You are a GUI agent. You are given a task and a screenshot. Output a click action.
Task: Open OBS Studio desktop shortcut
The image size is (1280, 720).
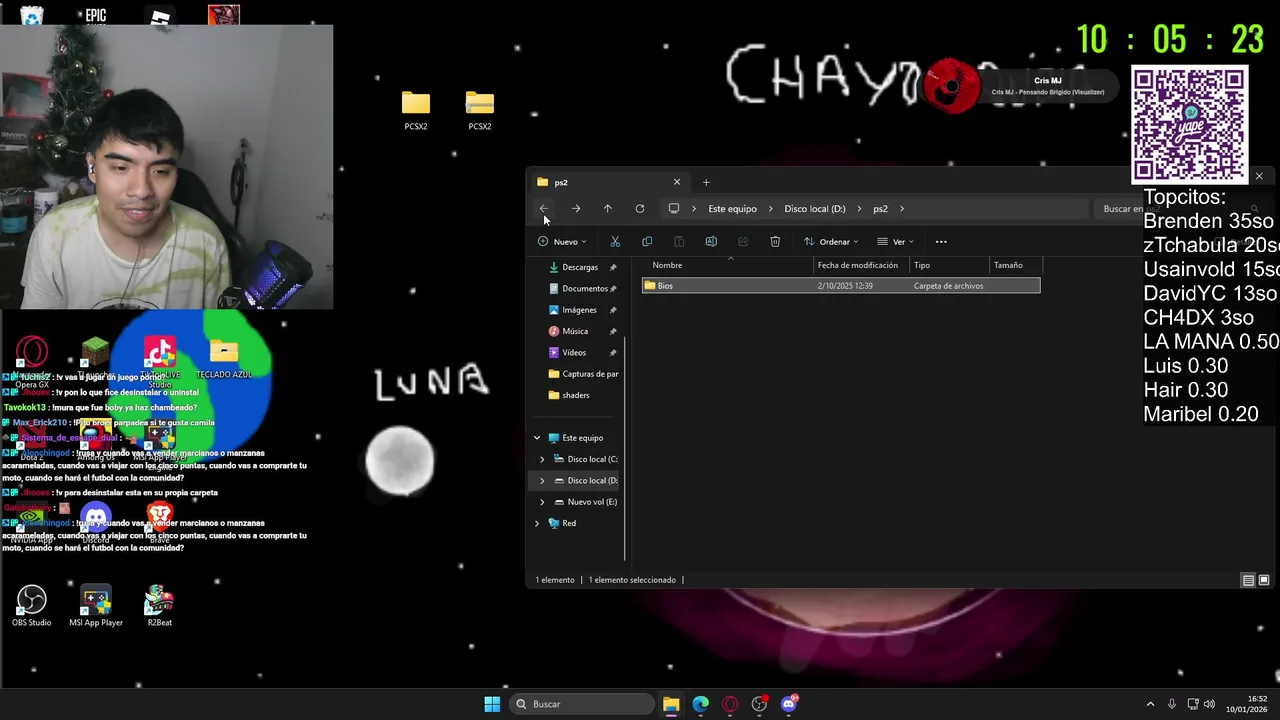(32, 606)
